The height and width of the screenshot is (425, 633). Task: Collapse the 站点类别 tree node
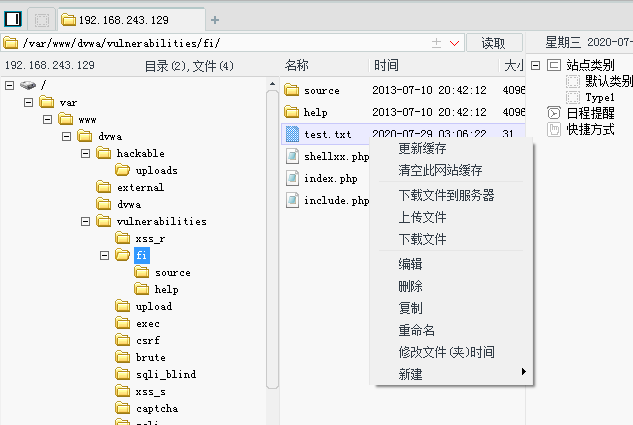pyautogui.click(x=535, y=65)
